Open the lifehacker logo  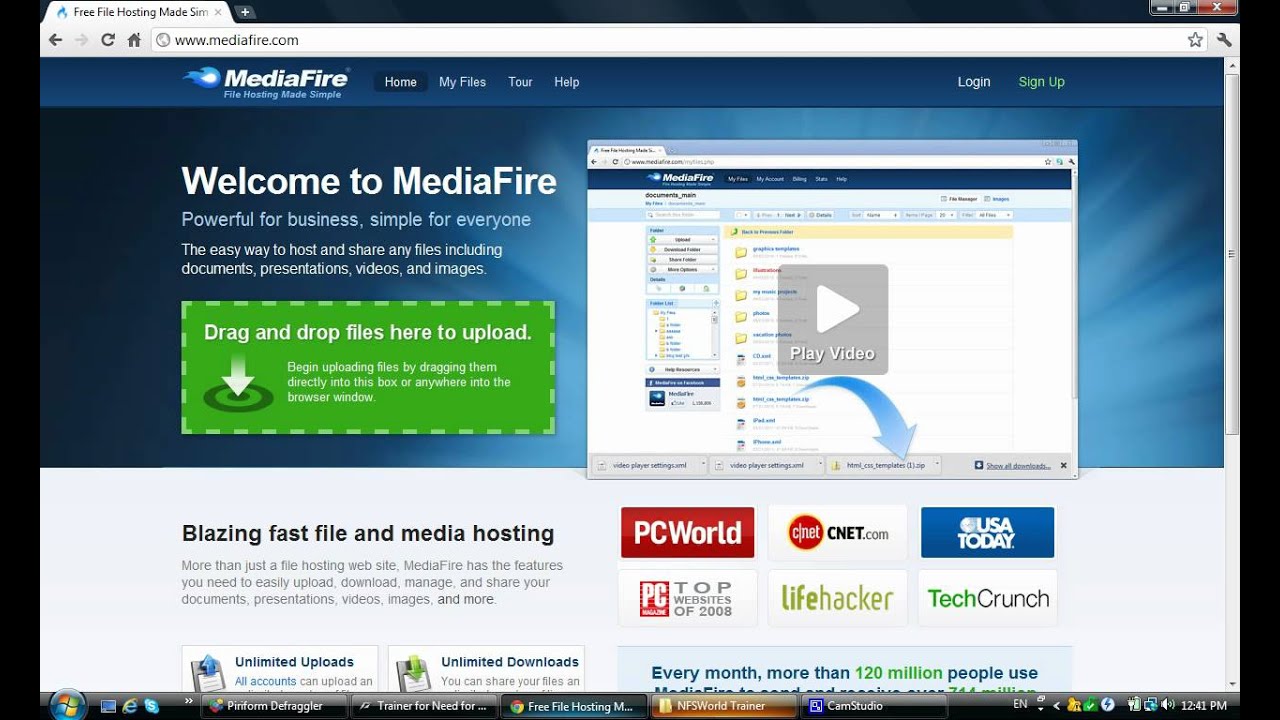coord(838,598)
